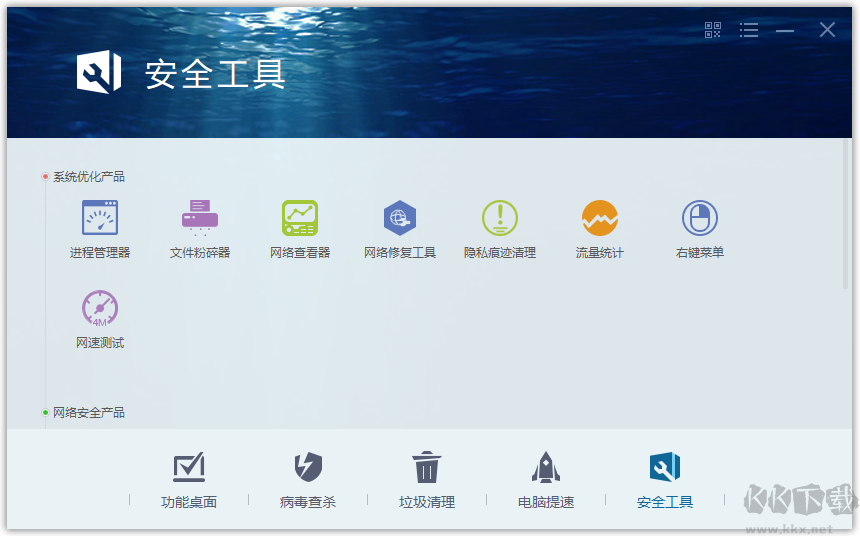The image size is (860, 536).
Task: Click the 安全工具 wrench logo in header
Action: click(x=99, y=72)
